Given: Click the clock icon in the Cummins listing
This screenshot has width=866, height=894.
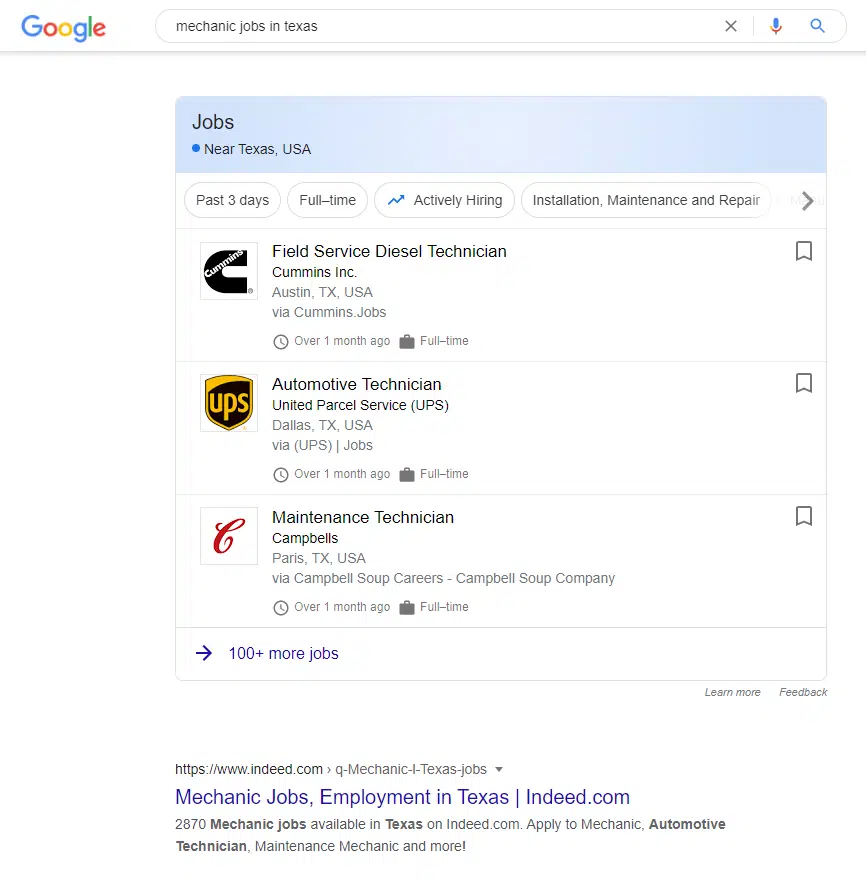Looking at the screenshot, I should click(x=280, y=342).
